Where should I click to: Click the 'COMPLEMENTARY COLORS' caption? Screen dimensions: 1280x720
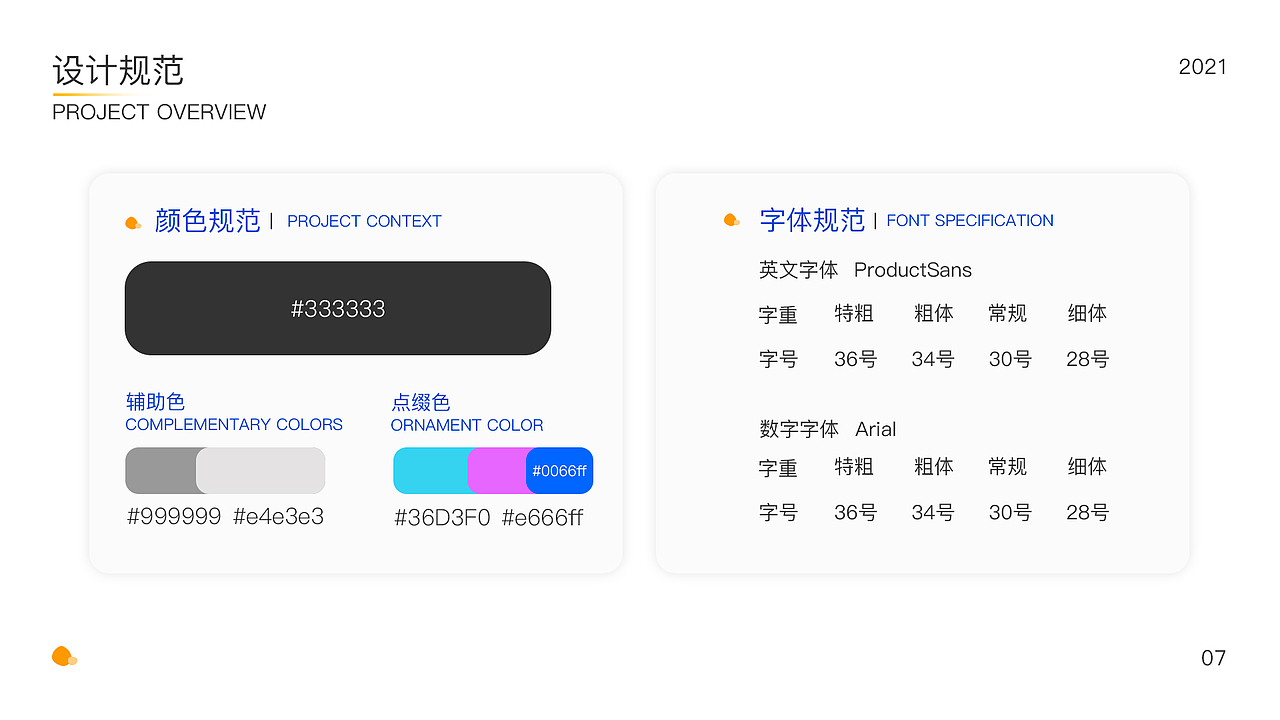234,425
